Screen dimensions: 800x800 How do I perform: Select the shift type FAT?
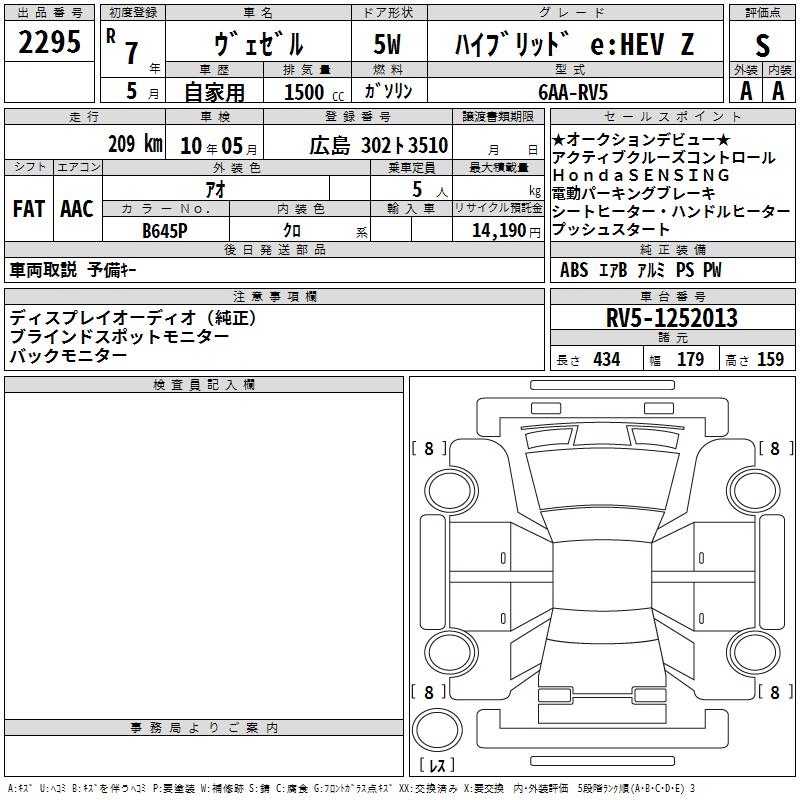pos(29,209)
